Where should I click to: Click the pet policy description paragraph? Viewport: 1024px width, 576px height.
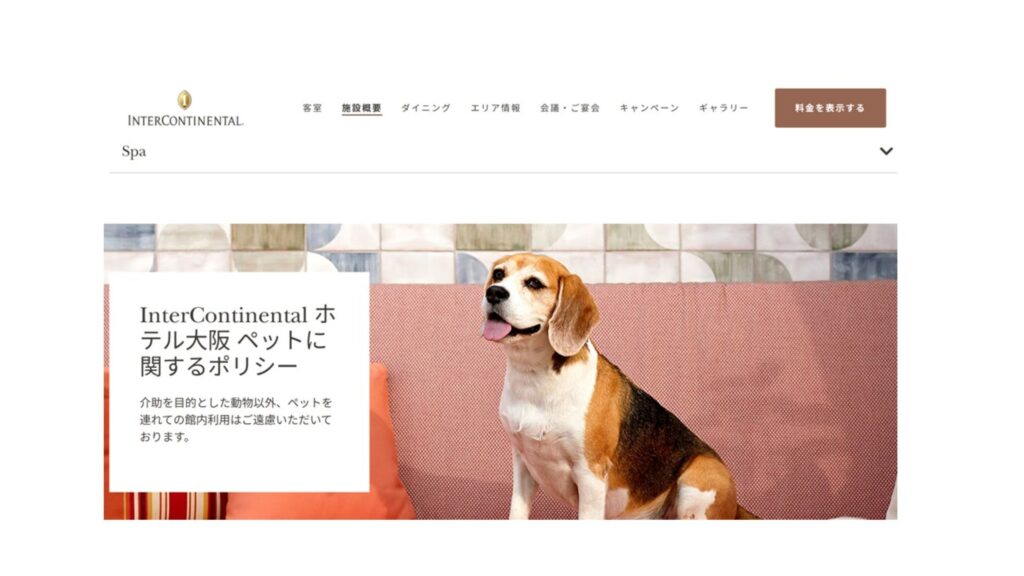click(236, 419)
